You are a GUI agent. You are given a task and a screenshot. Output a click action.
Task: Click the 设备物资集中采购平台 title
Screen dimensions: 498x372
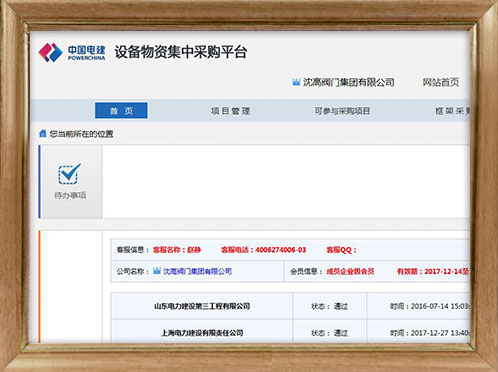click(181, 52)
